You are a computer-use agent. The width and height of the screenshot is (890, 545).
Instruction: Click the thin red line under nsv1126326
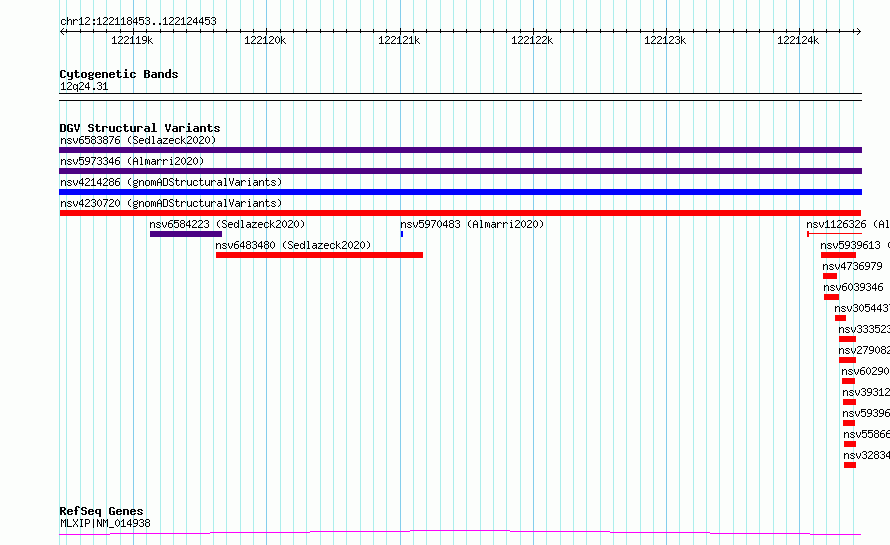834,234
